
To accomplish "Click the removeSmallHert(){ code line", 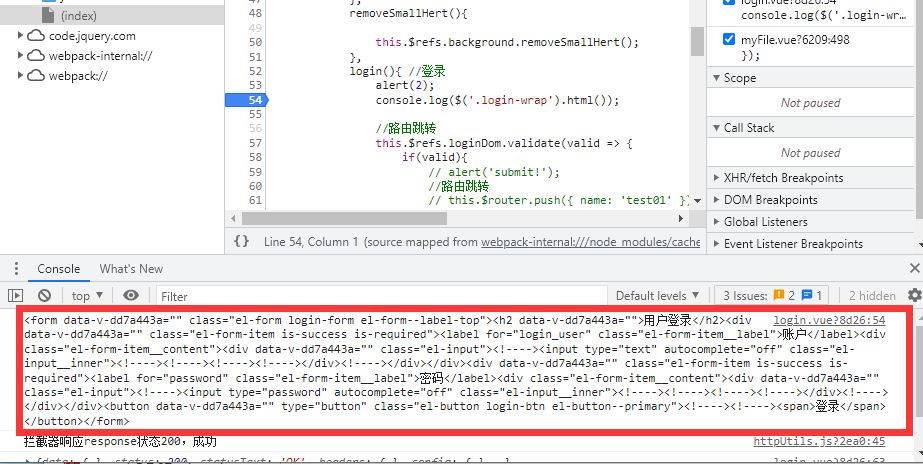I will [408, 13].
